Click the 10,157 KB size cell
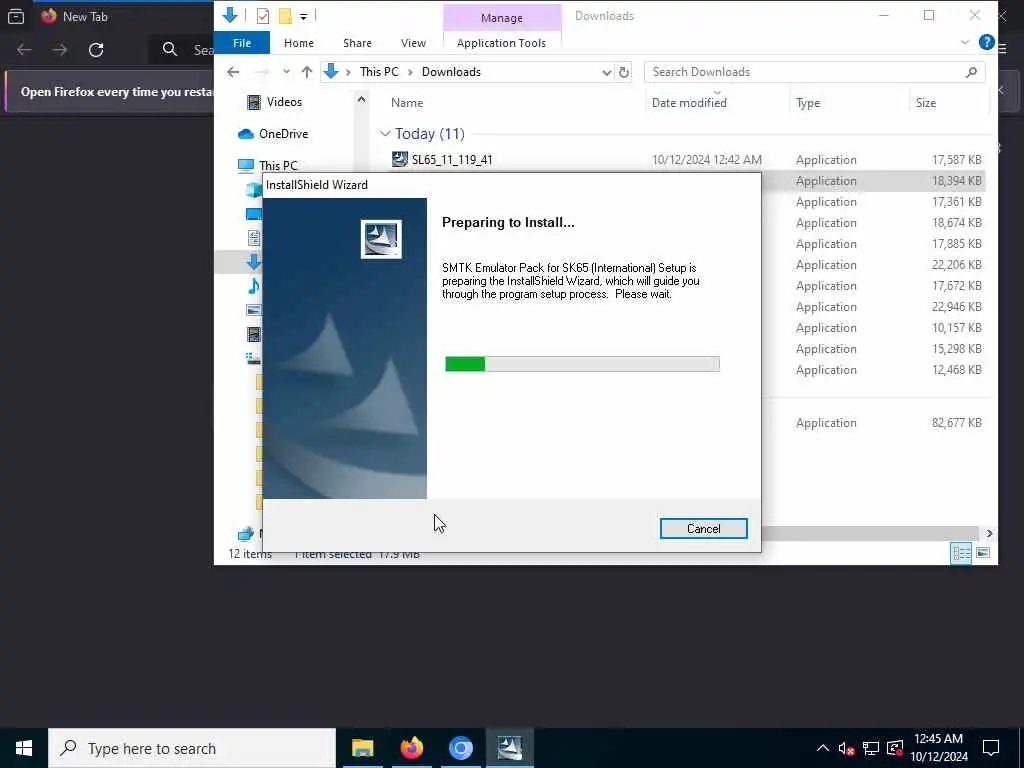This screenshot has width=1024, height=768. (957, 328)
